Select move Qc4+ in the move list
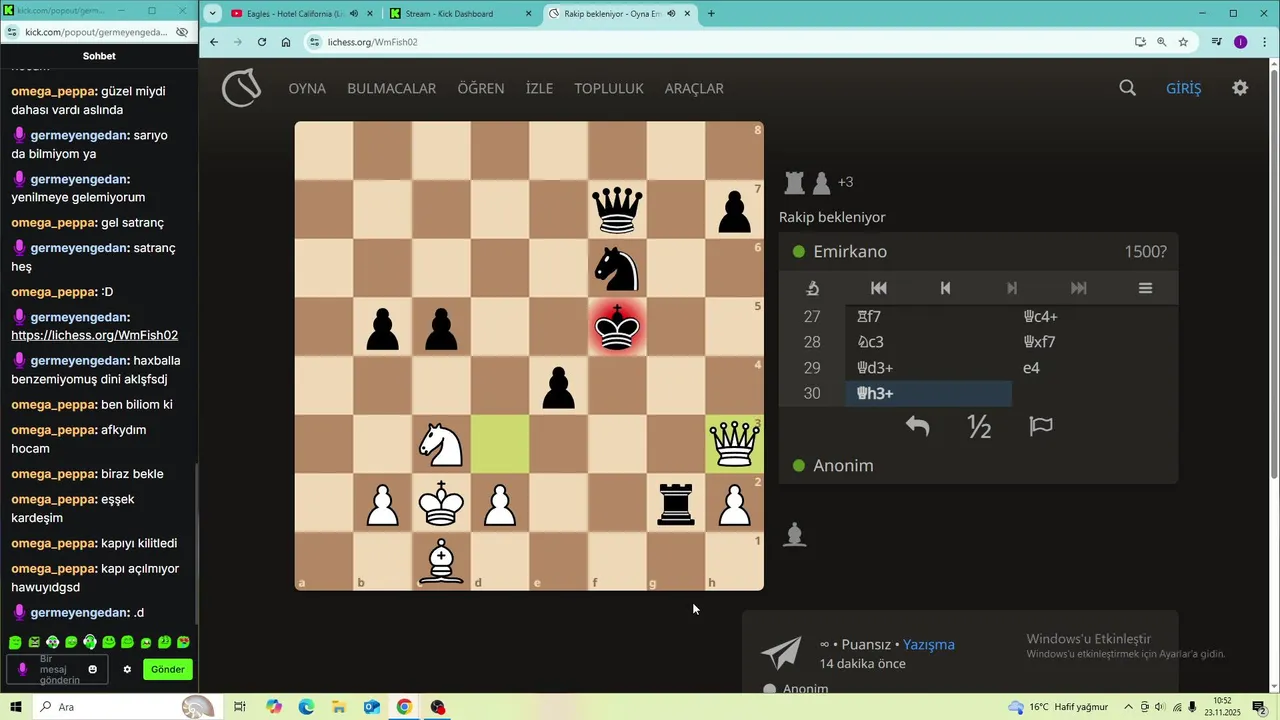1280x720 pixels. click(1095, 316)
